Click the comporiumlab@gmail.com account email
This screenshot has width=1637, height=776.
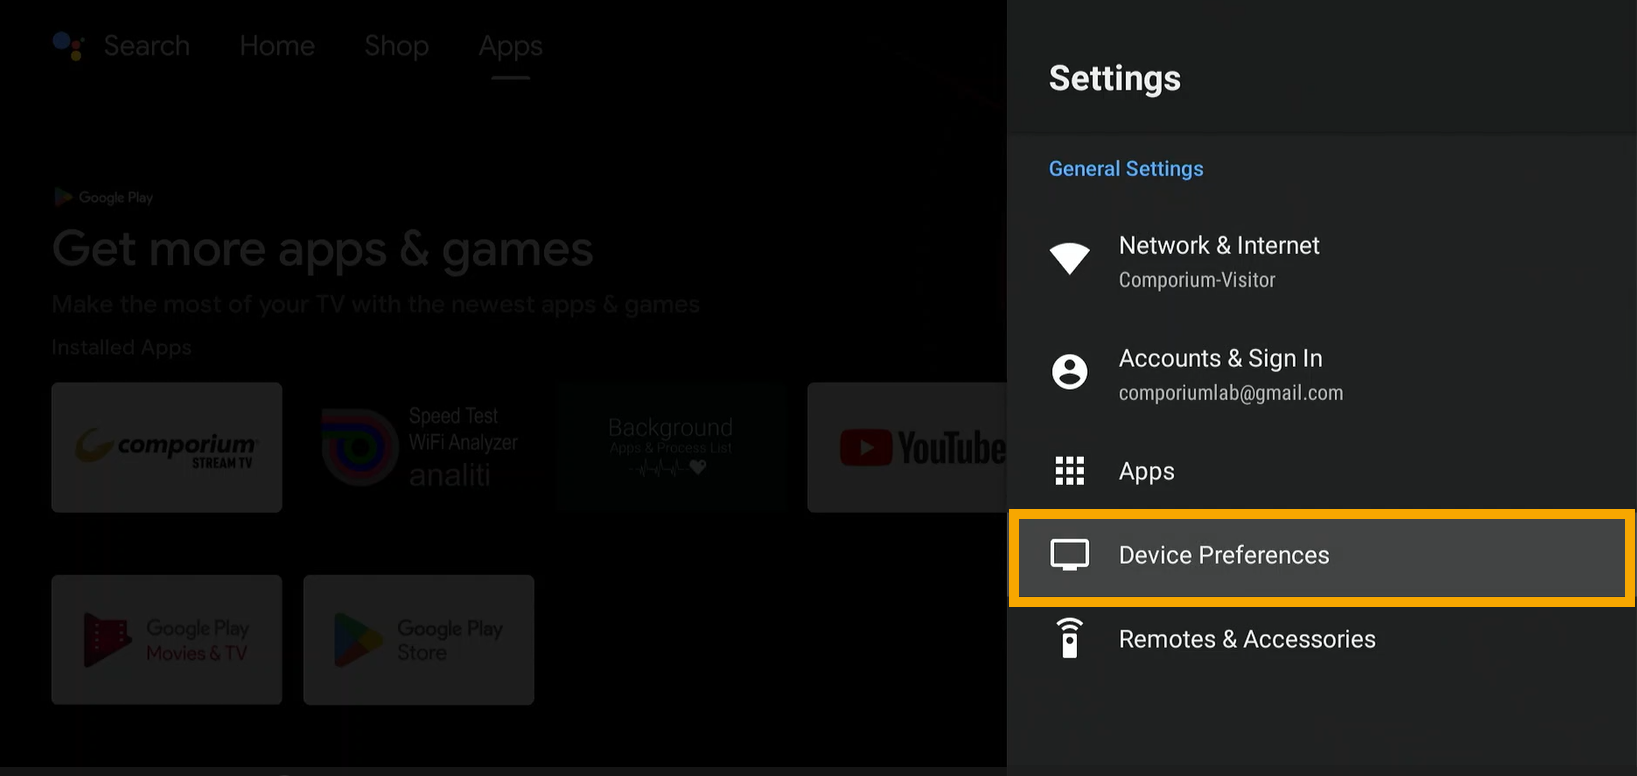point(1231,393)
